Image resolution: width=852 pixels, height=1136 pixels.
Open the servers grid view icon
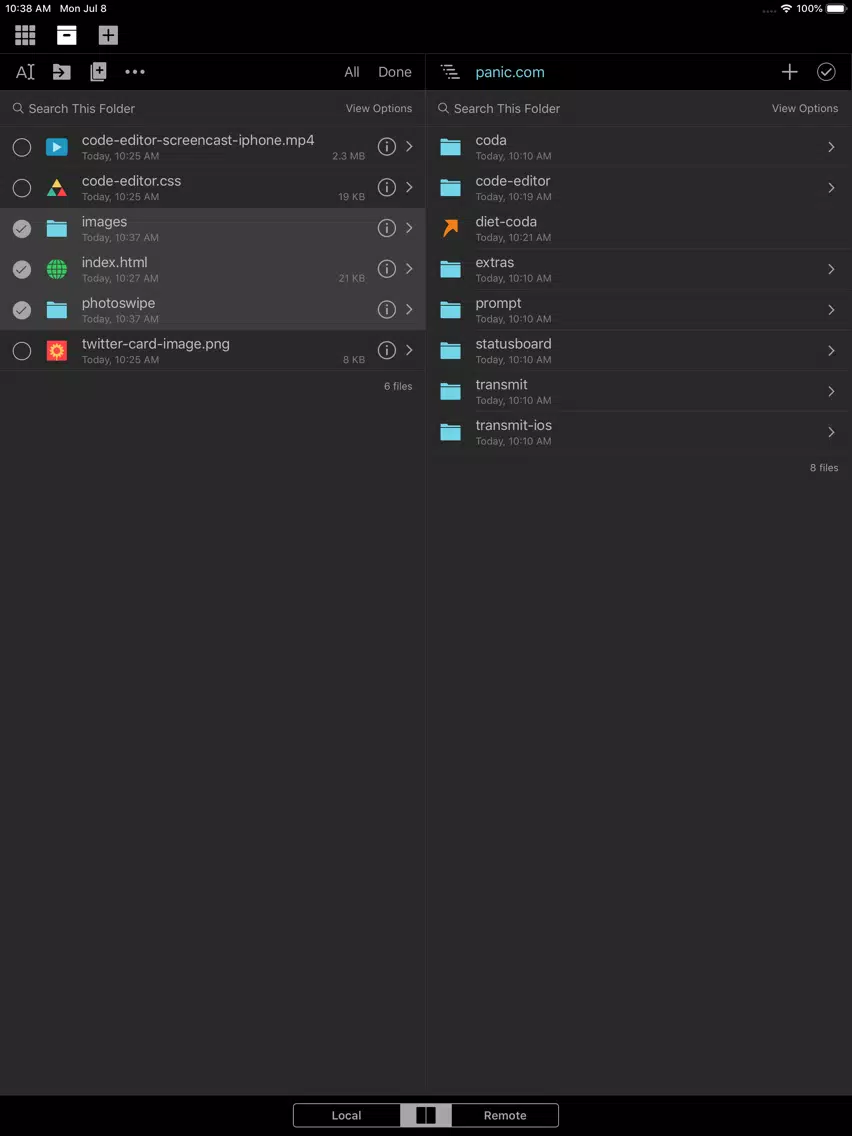[25, 35]
